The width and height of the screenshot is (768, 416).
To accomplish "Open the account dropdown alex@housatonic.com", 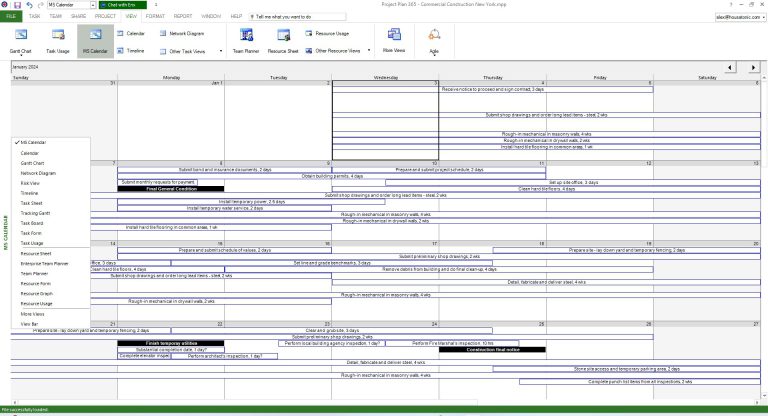I will (739, 17).
